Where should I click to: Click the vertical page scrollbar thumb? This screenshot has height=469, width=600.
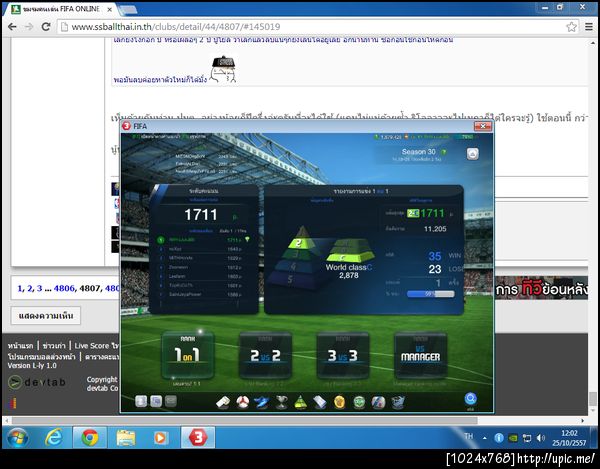(x=592, y=399)
